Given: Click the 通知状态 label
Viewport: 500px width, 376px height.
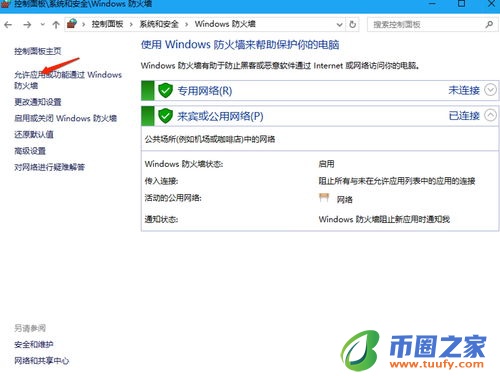Looking at the screenshot, I should click(x=161, y=219).
